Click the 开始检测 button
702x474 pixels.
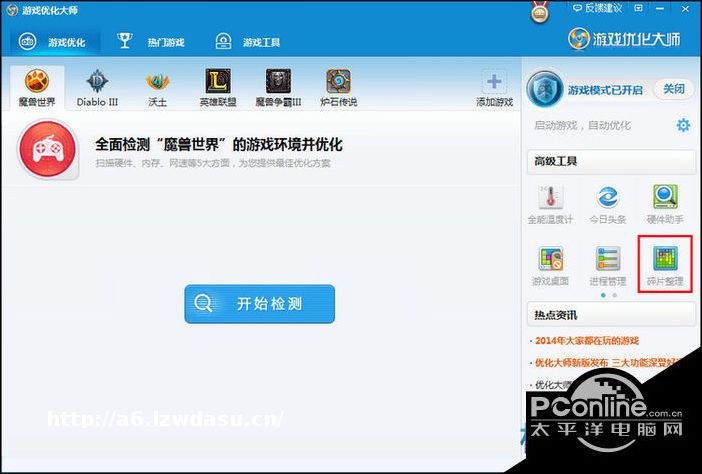coord(259,304)
